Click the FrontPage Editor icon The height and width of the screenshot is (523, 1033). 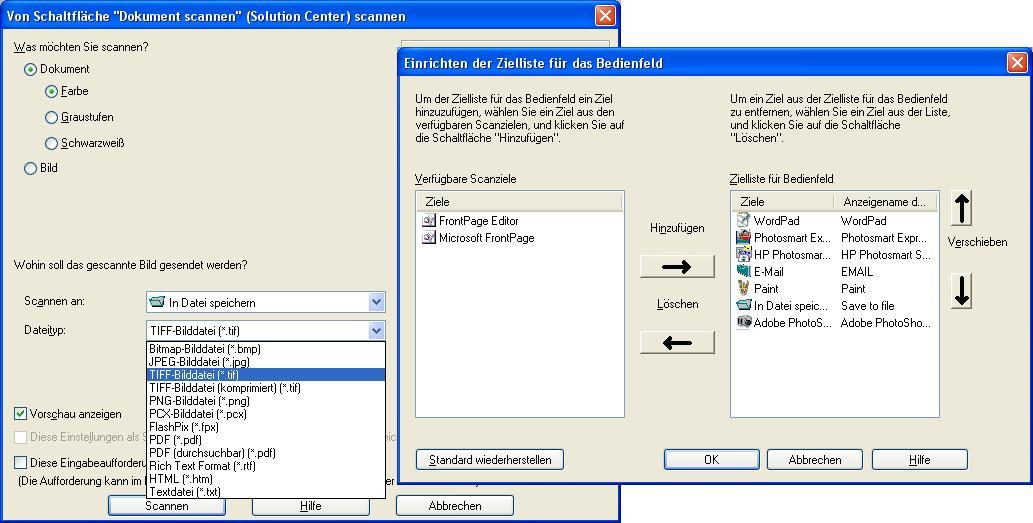(x=429, y=220)
